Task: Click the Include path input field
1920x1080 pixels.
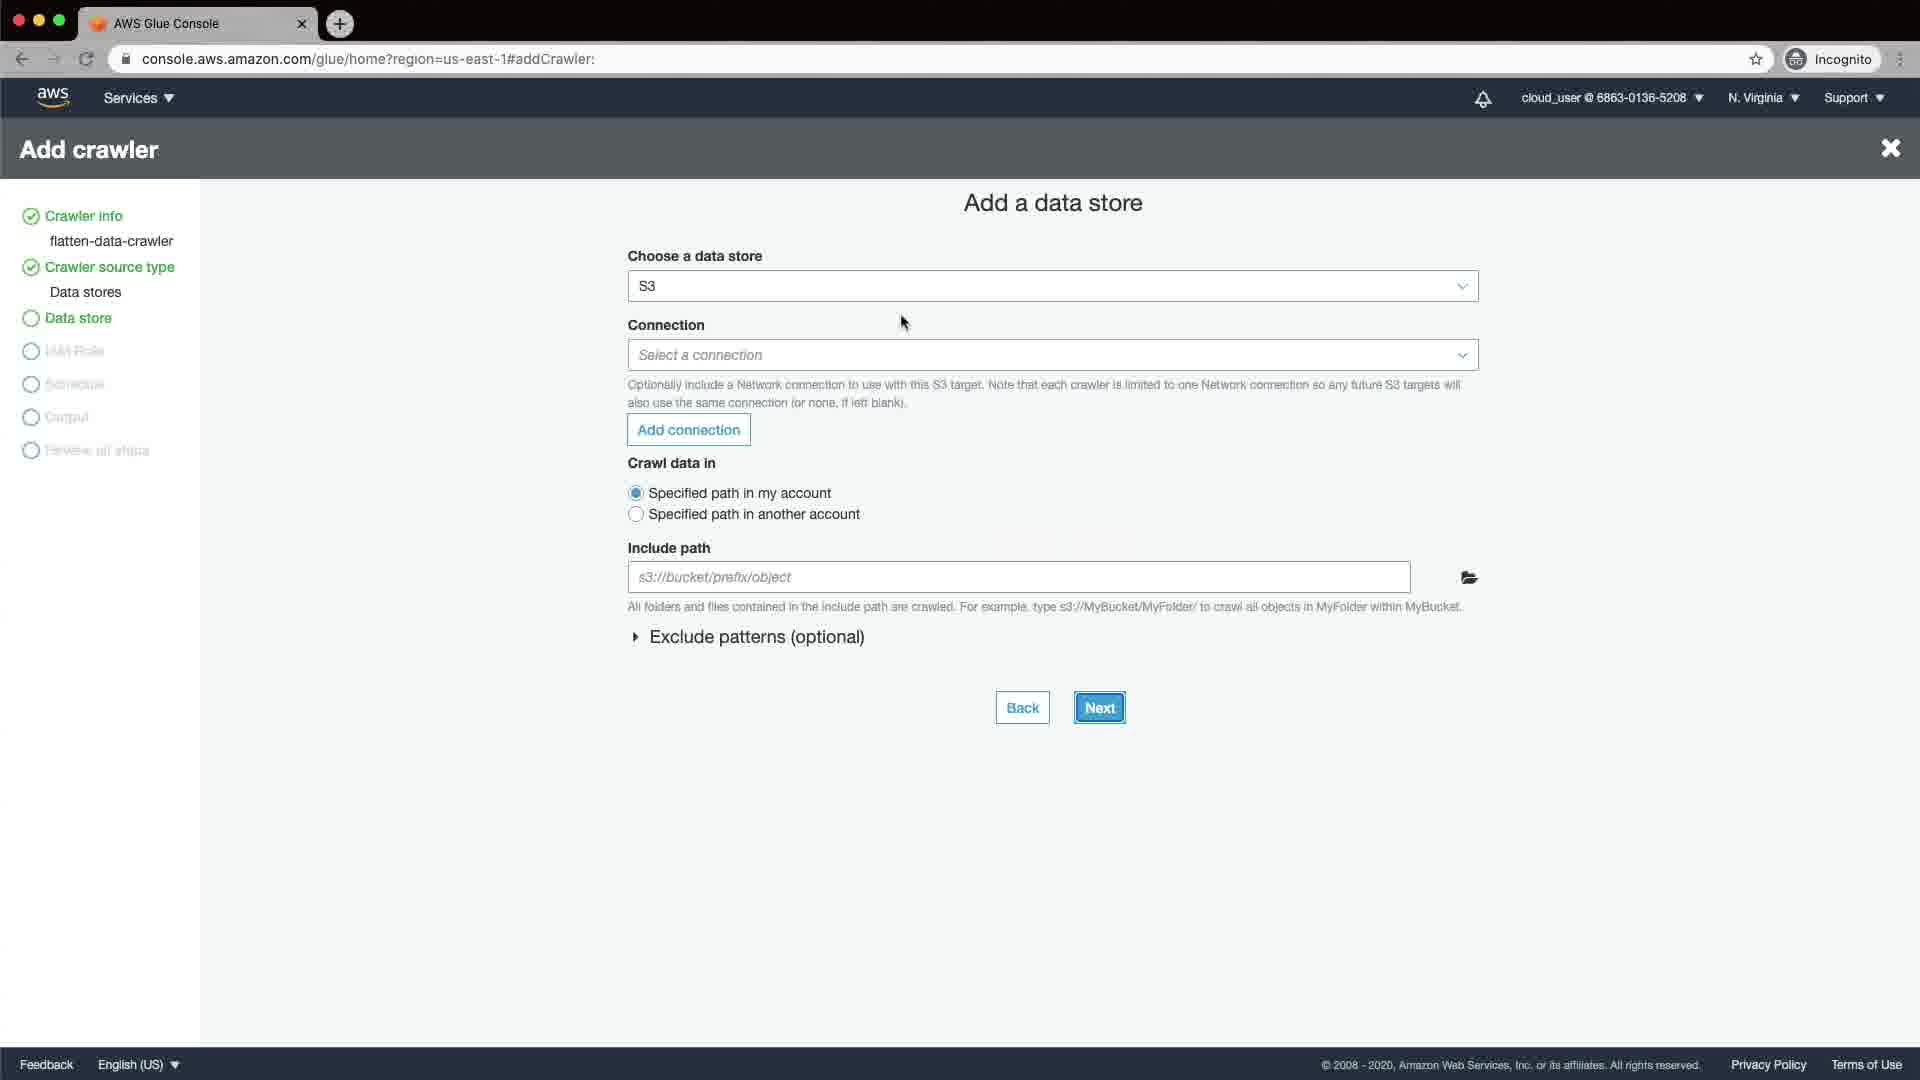Action: (1018, 577)
